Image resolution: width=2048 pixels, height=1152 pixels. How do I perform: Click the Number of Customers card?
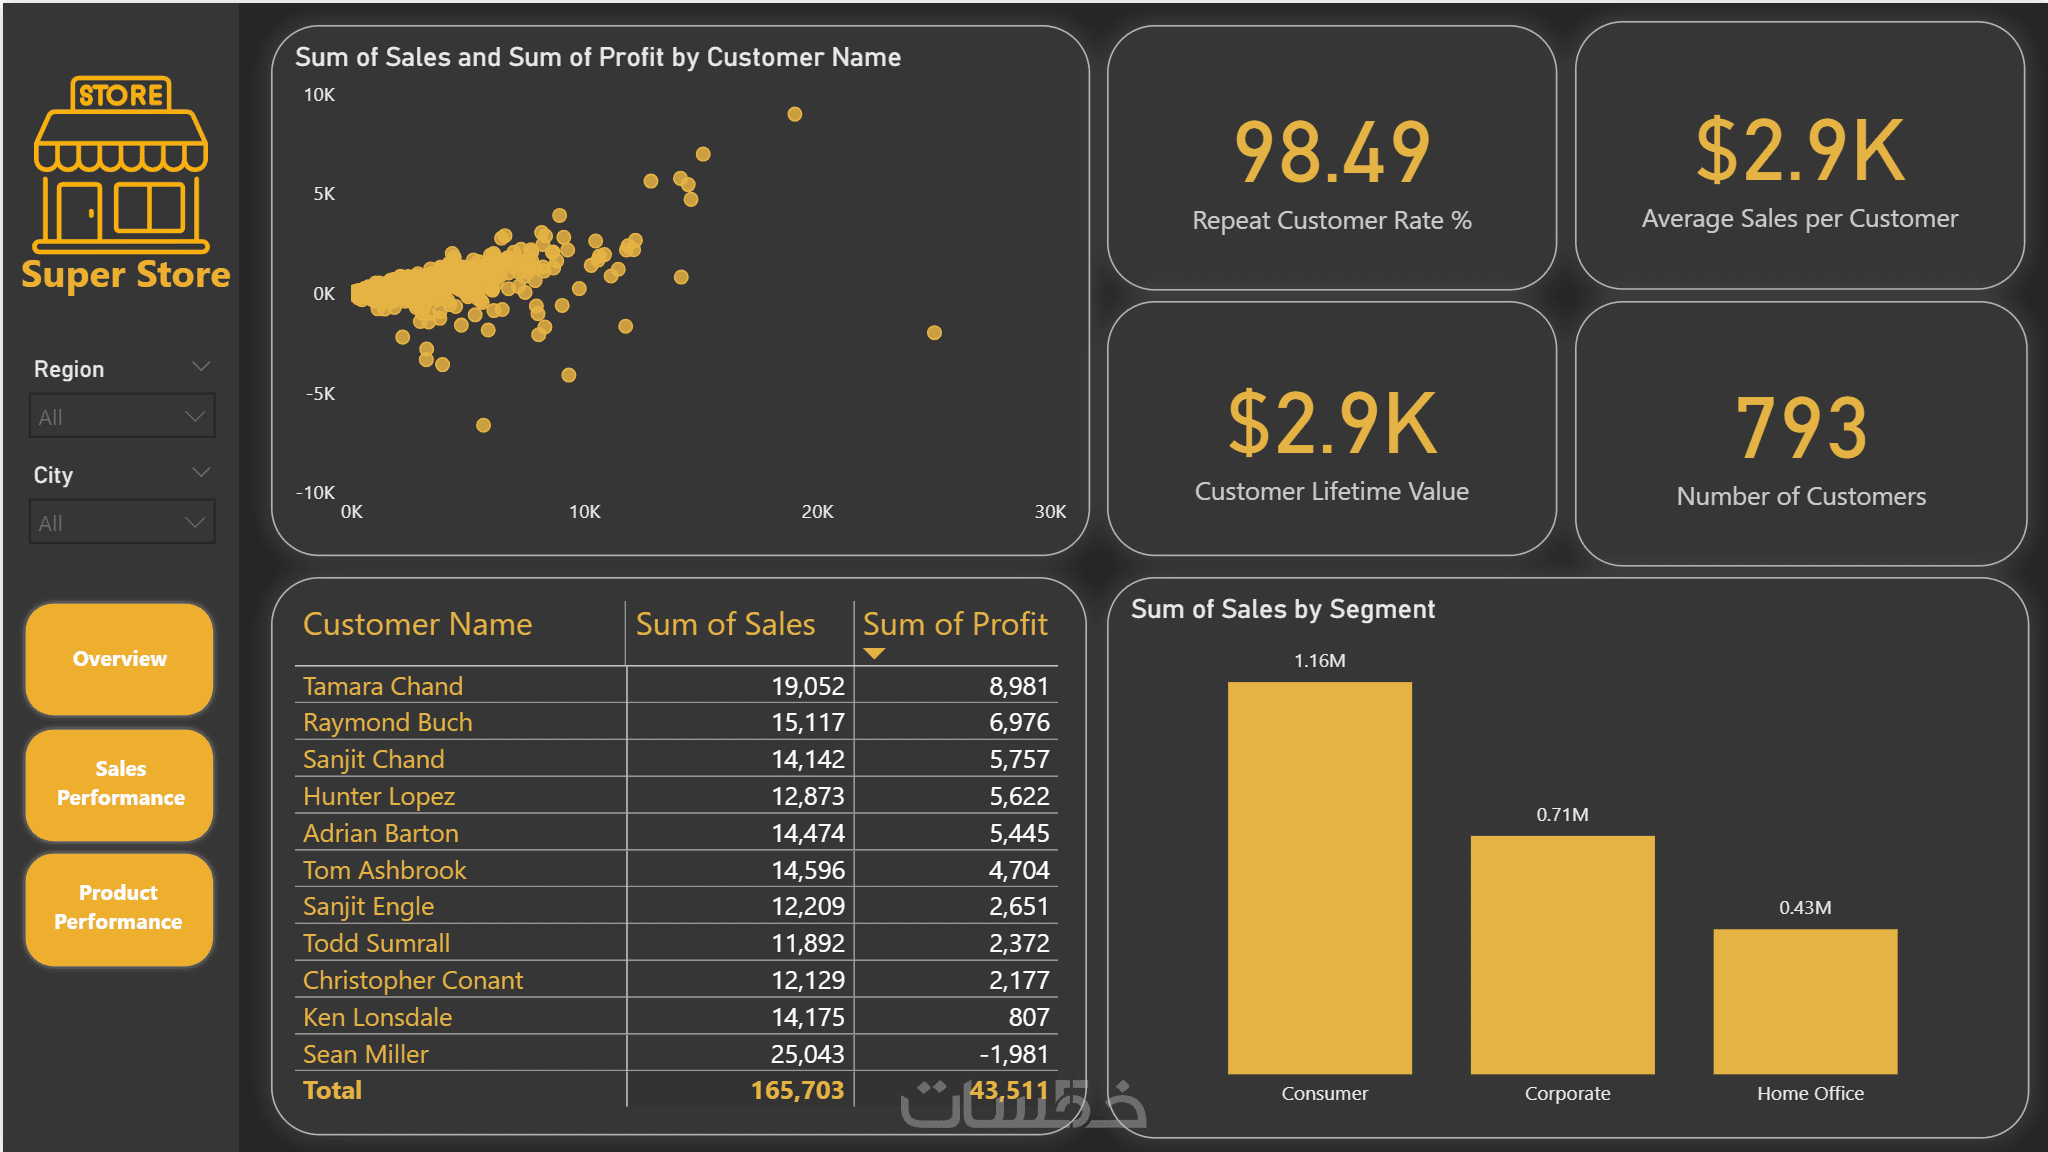click(x=1800, y=435)
